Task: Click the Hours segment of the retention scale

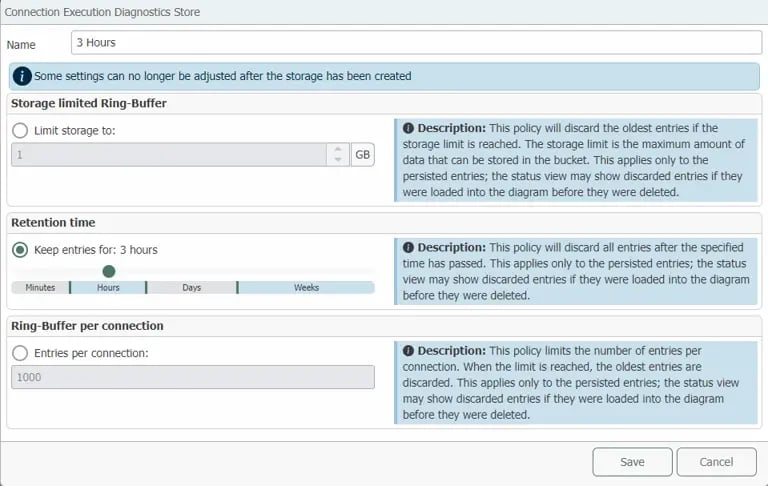Action: [108, 288]
